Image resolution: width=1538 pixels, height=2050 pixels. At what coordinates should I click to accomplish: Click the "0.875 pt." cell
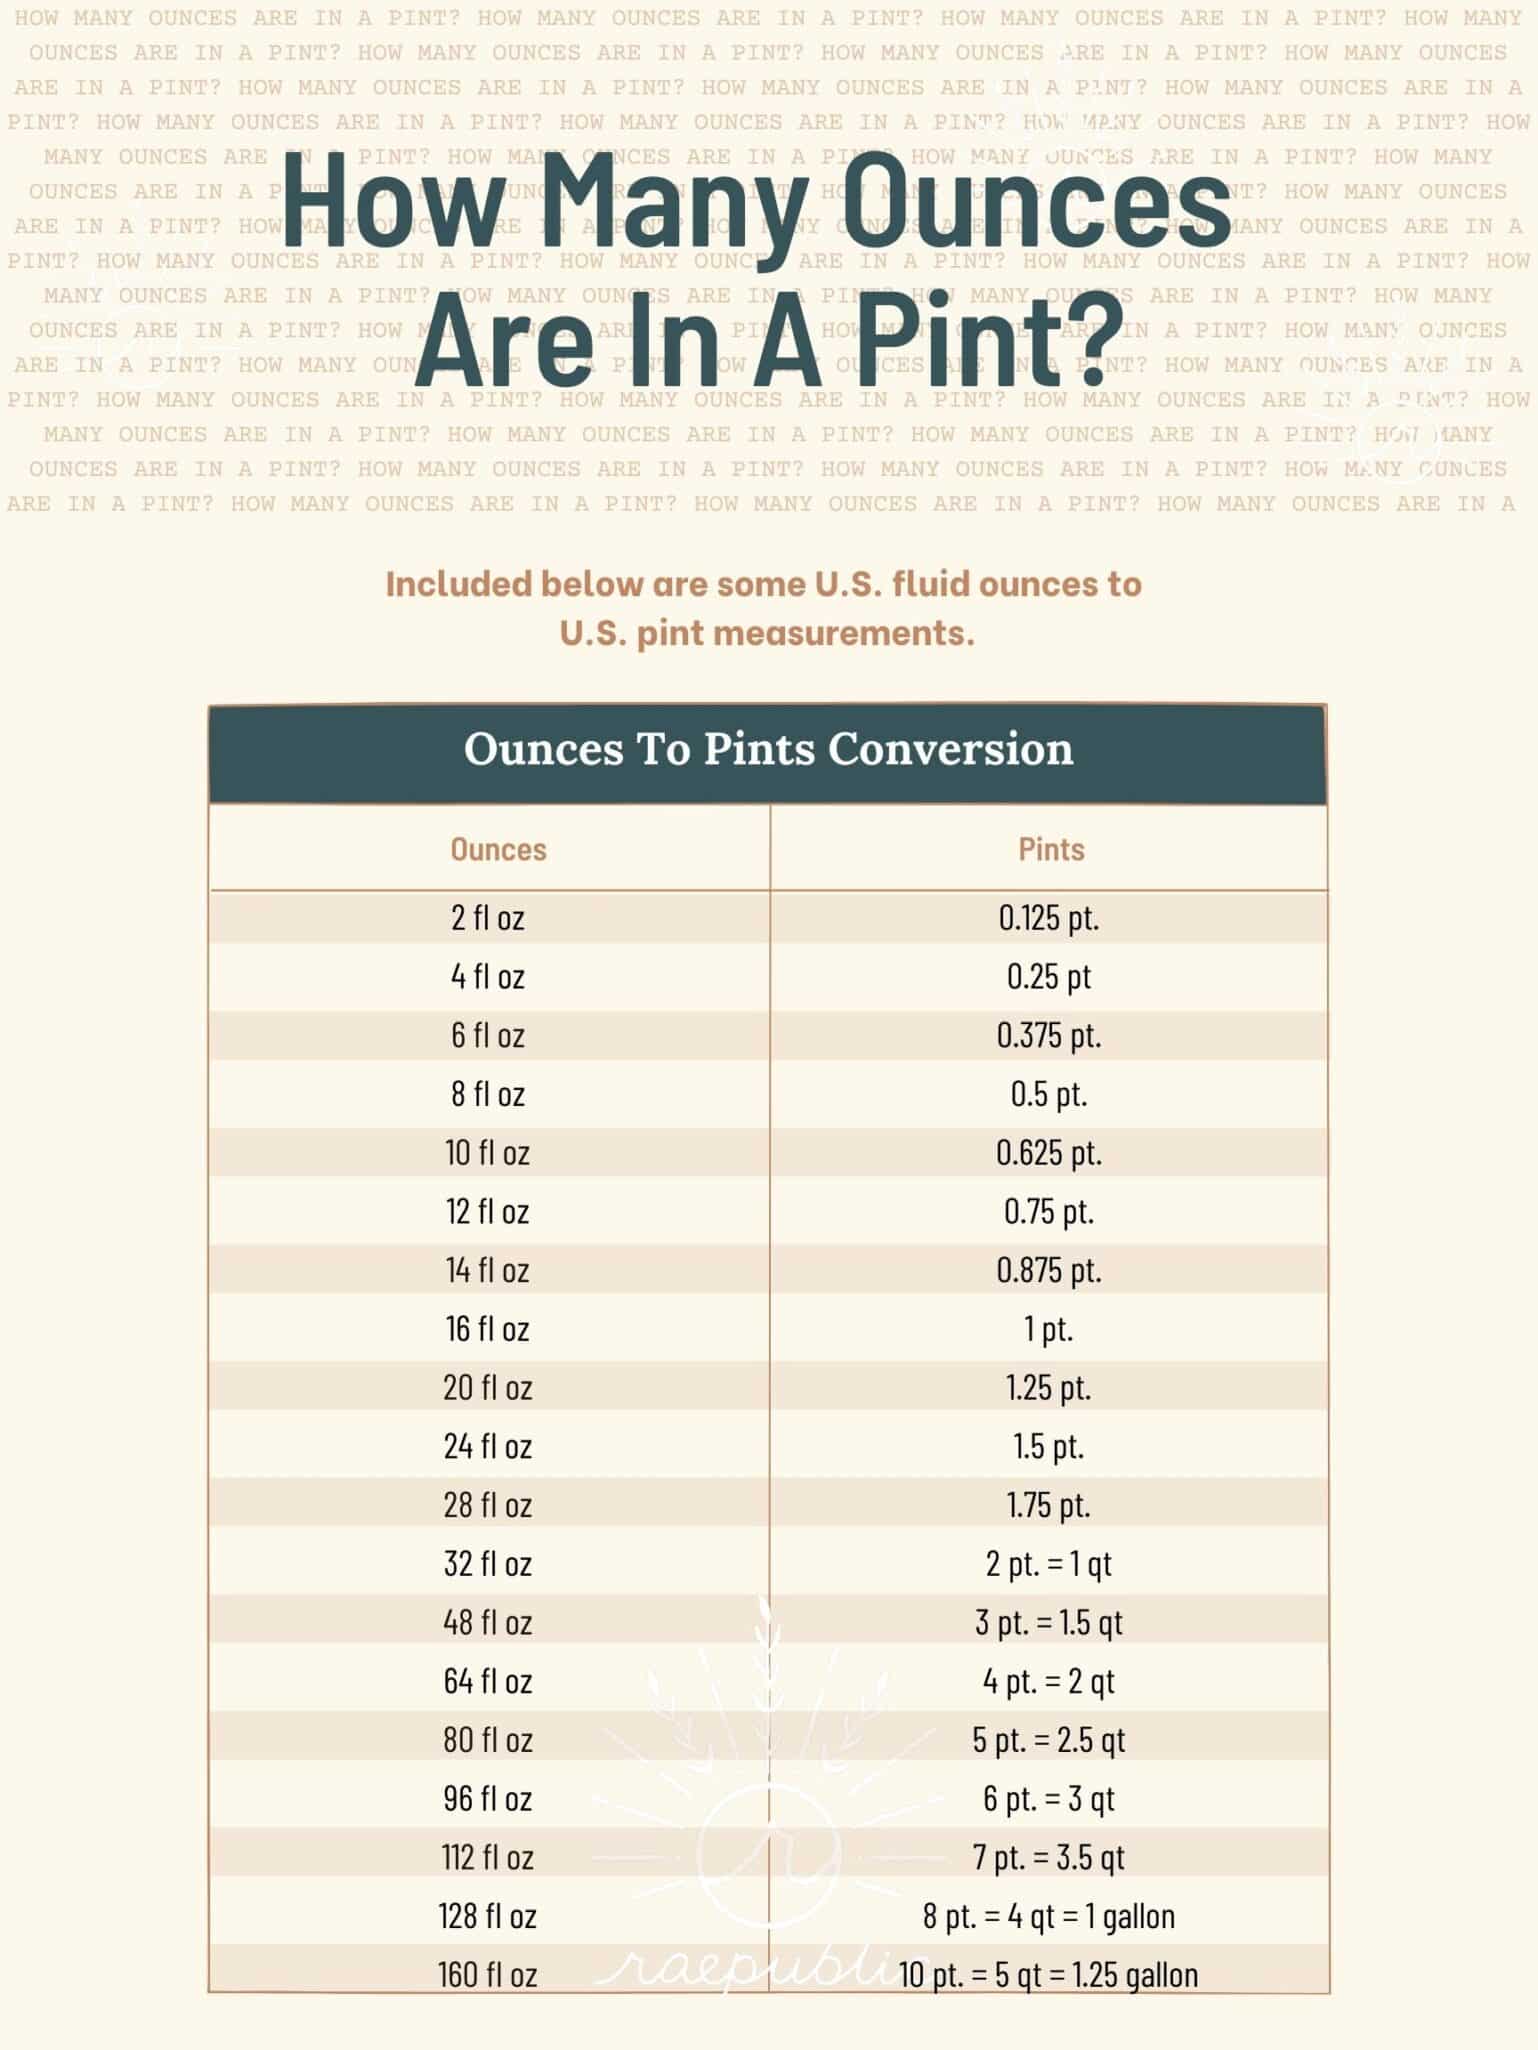(x=1049, y=1270)
